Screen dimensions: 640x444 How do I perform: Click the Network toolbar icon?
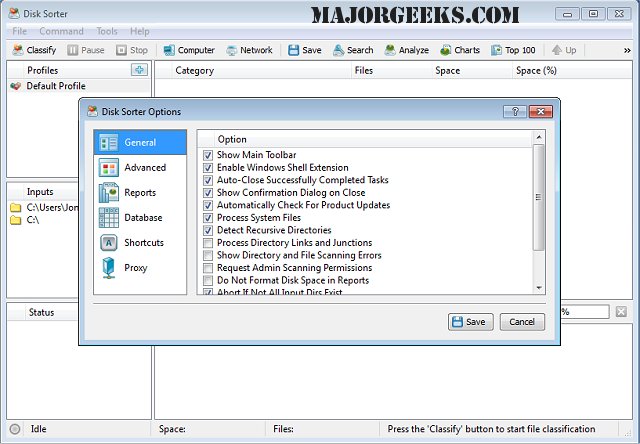pyautogui.click(x=250, y=50)
